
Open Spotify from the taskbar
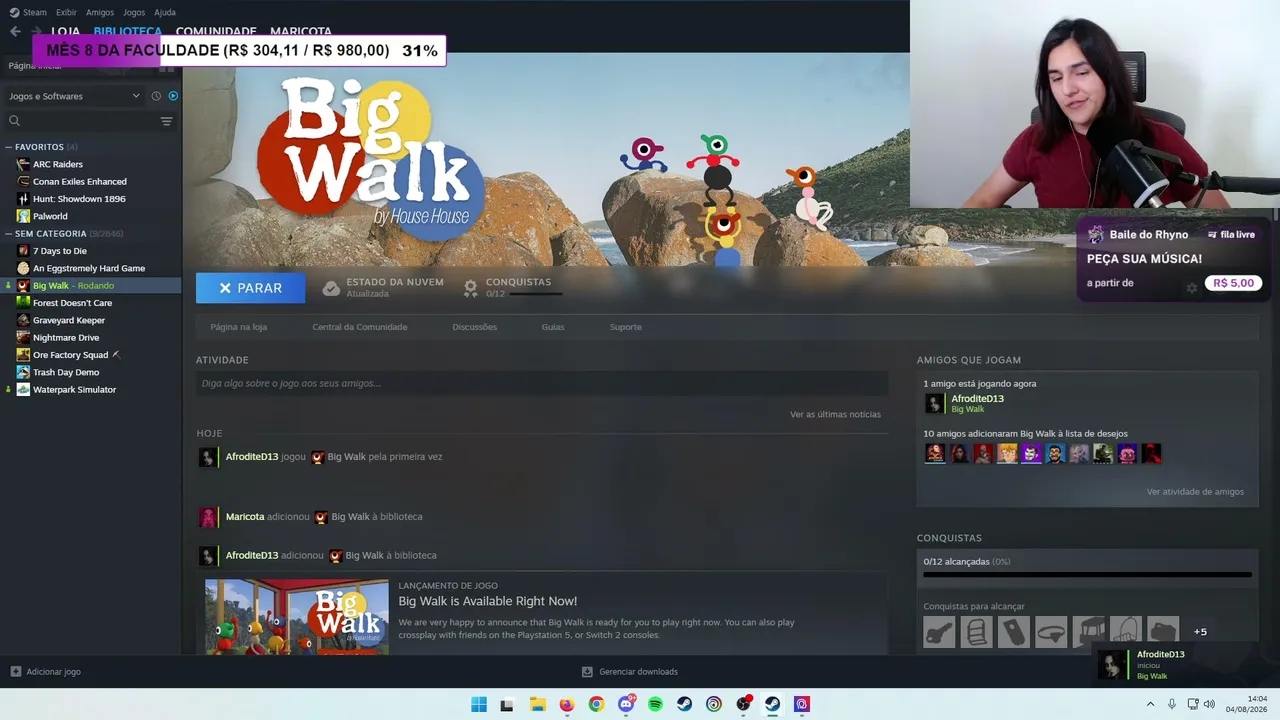[655, 704]
